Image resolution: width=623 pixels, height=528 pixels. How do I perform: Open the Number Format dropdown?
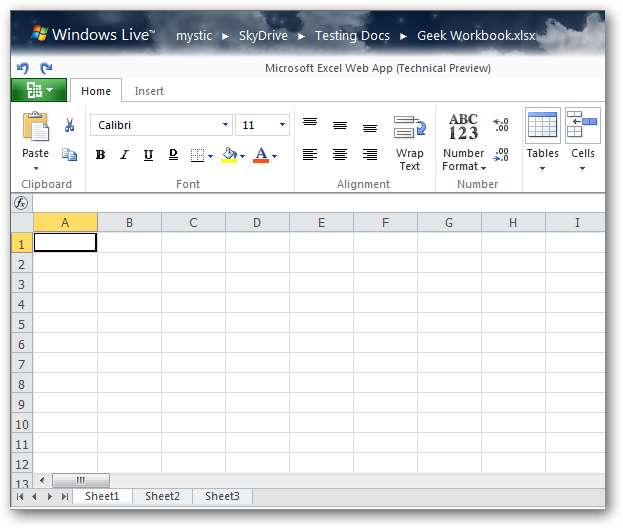point(463,143)
